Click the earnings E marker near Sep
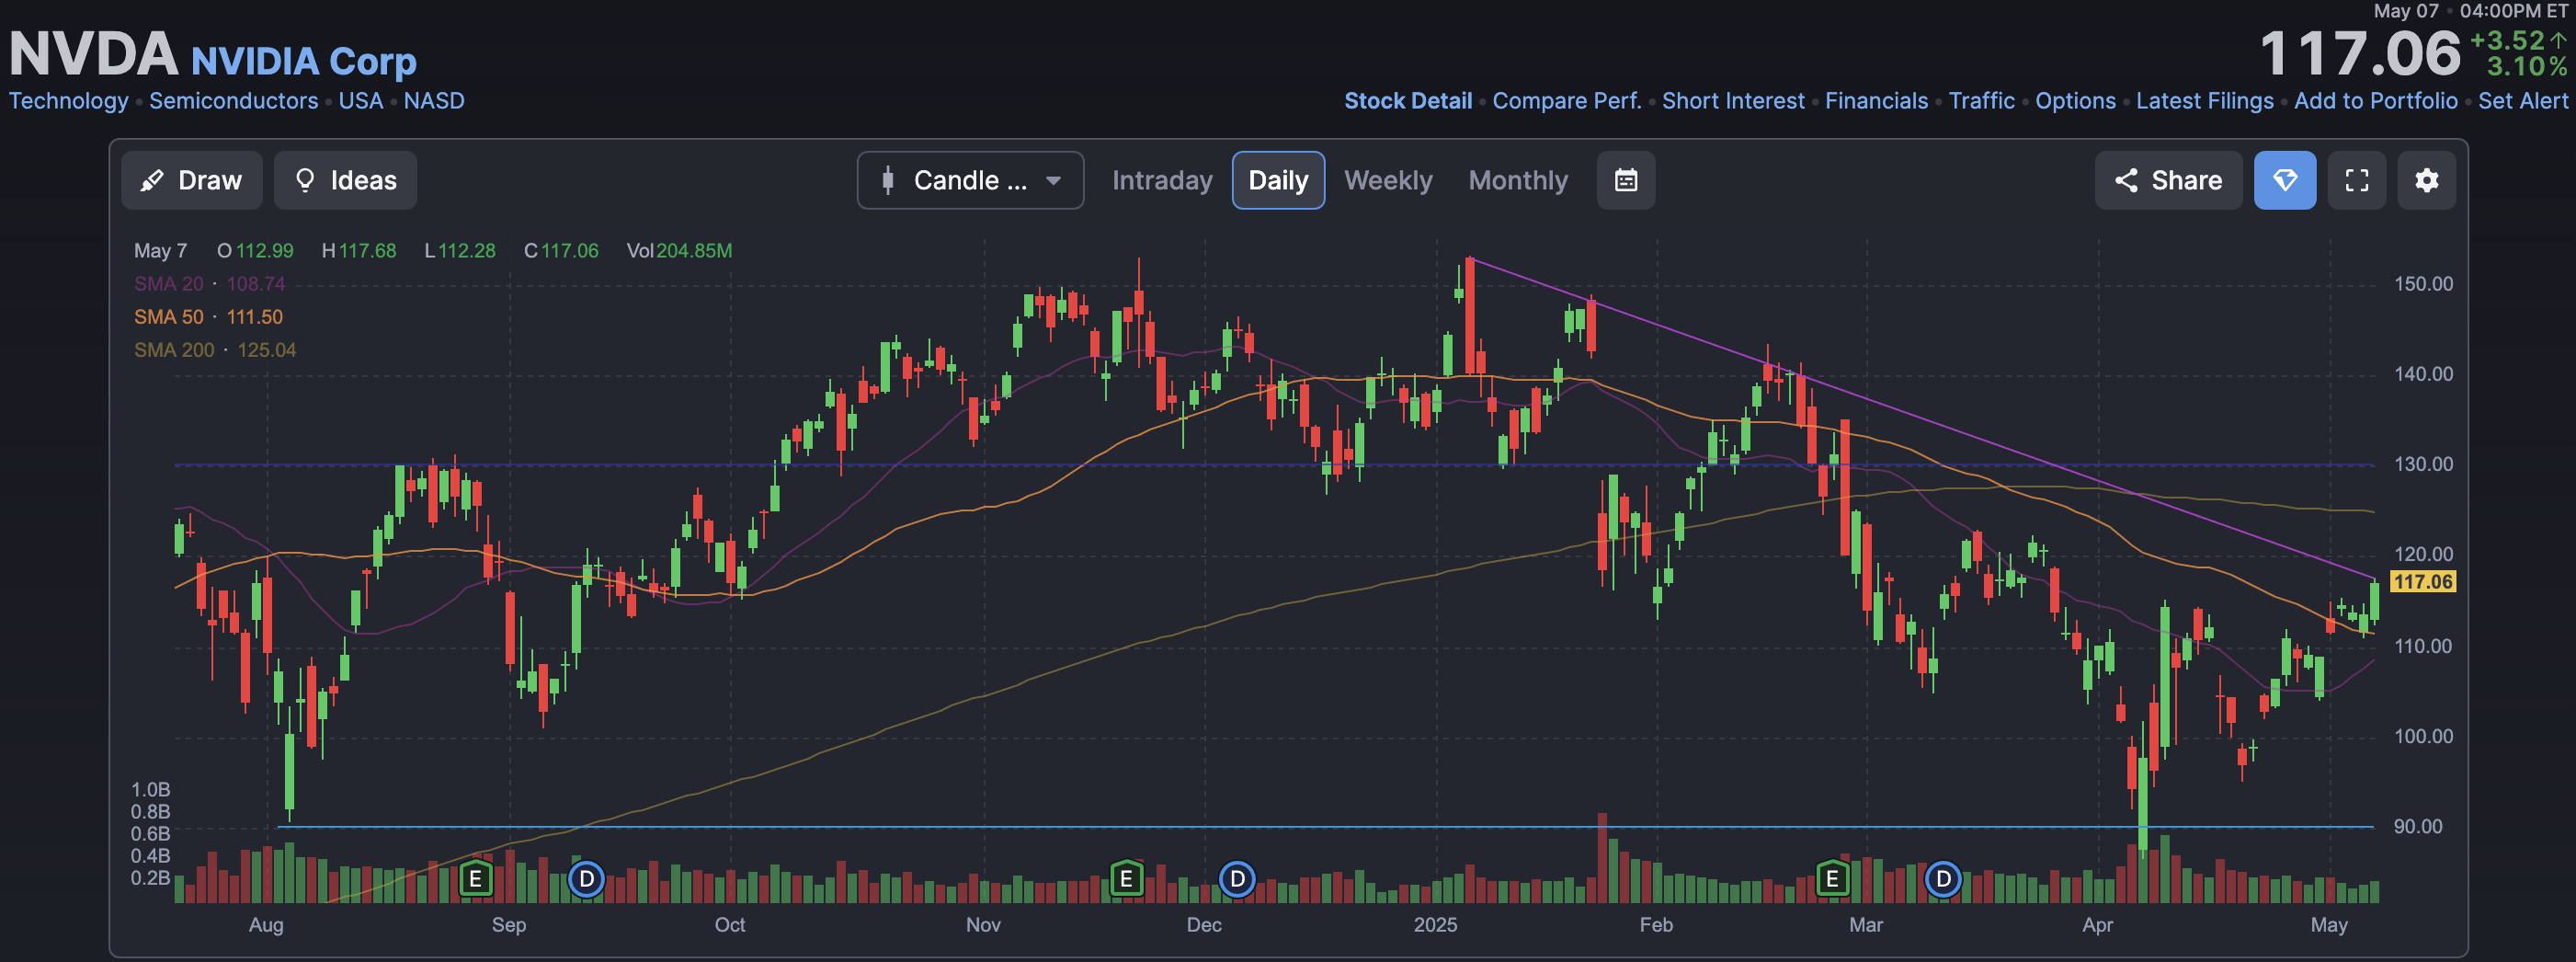Screen dimensions: 2576x962 point(476,879)
